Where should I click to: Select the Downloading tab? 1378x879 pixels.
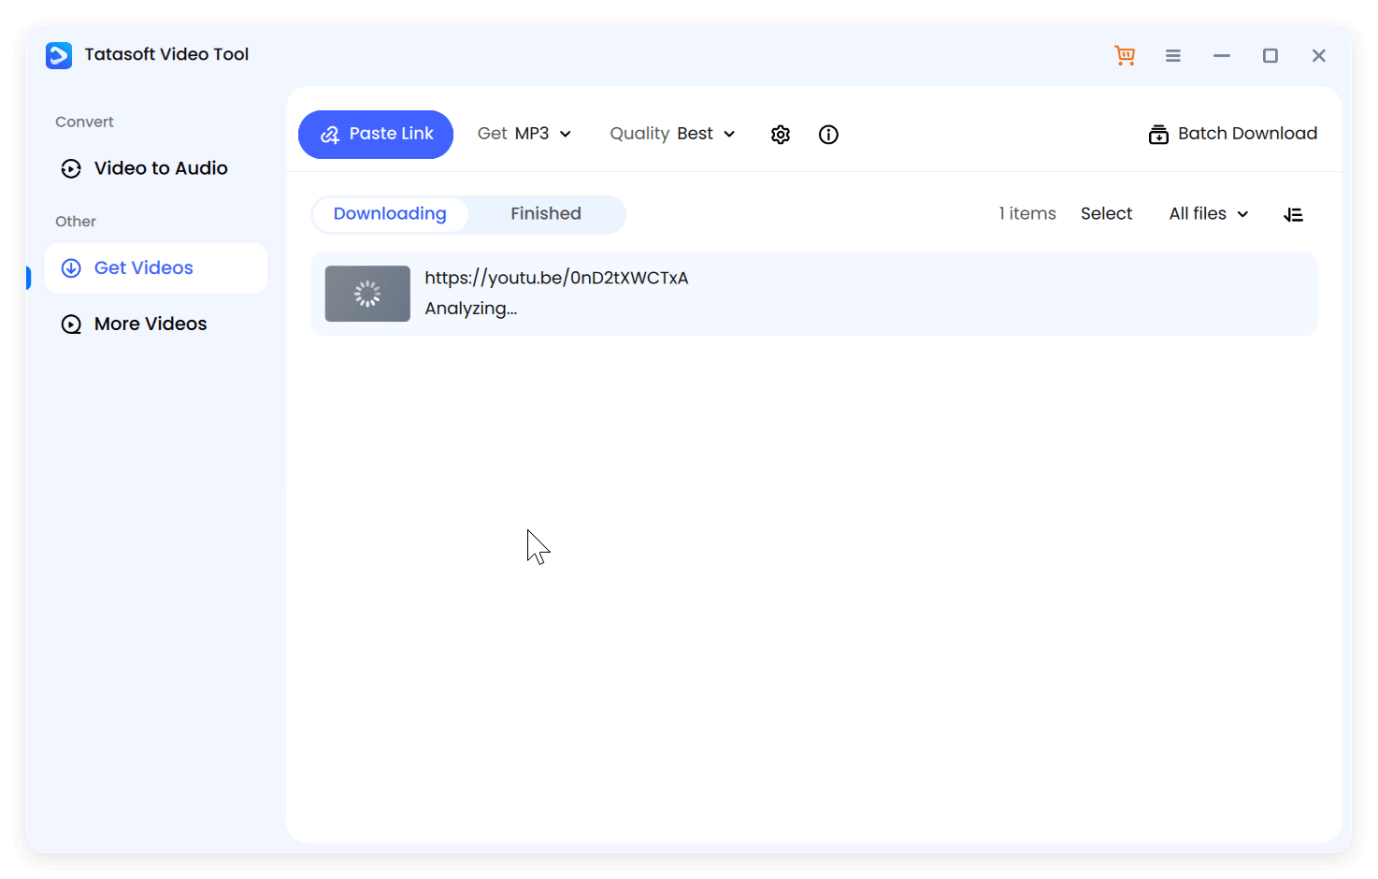(x=390, y=213)
